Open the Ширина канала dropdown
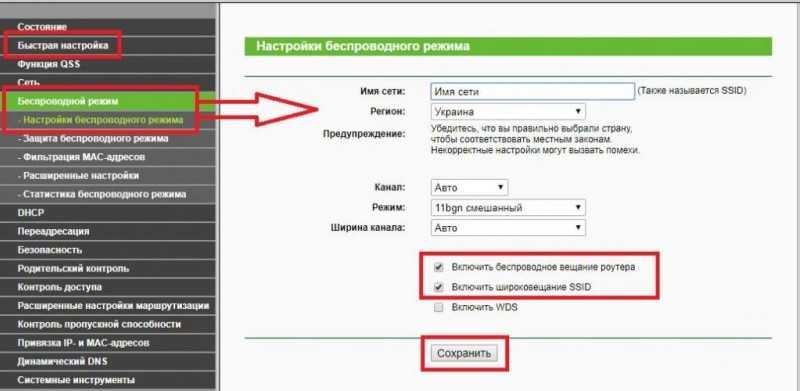 508,228
